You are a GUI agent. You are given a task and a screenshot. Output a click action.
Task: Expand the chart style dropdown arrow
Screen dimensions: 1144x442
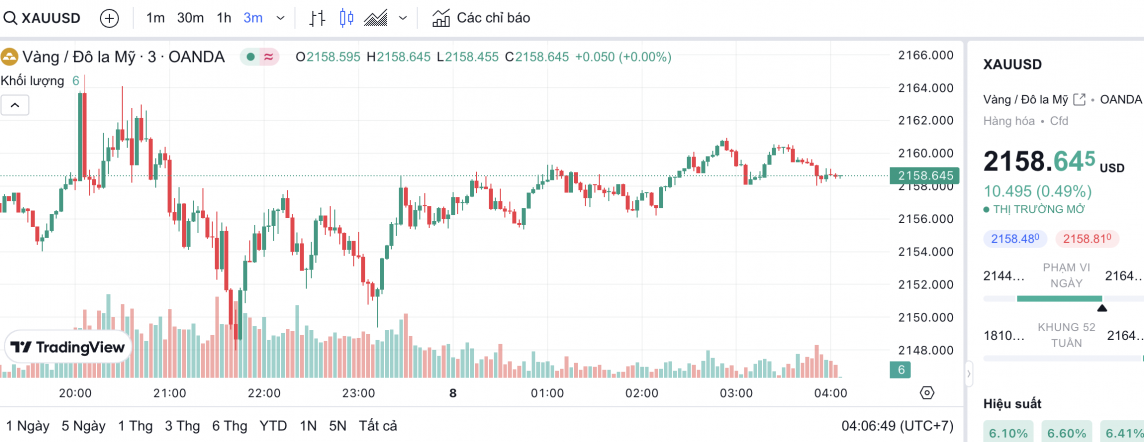click(x=403, y=18)
